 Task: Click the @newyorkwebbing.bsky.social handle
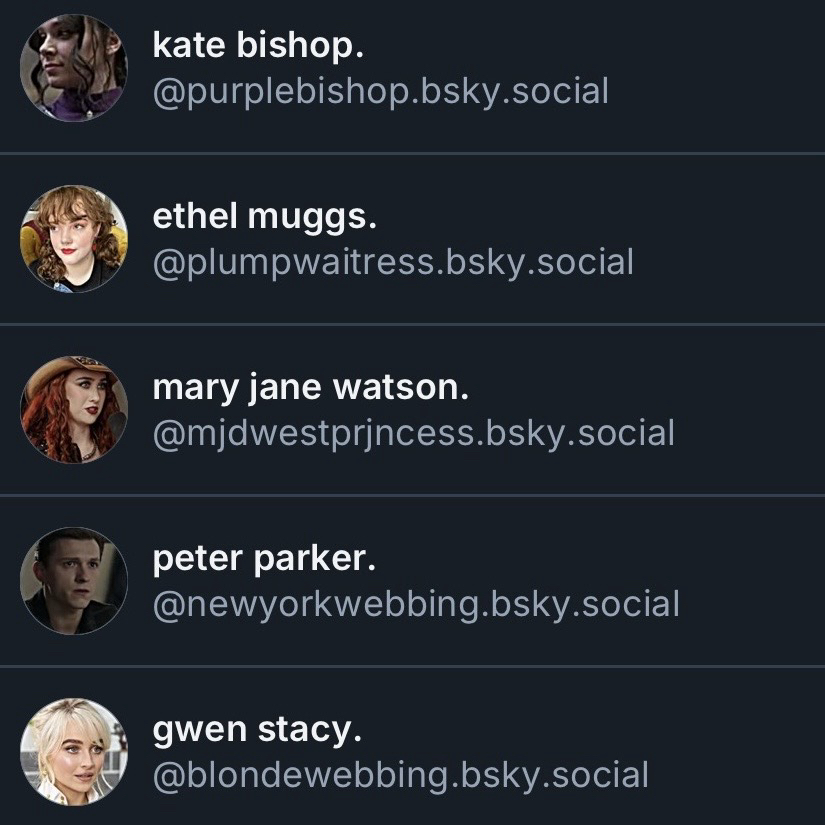[x=416, y=605]
